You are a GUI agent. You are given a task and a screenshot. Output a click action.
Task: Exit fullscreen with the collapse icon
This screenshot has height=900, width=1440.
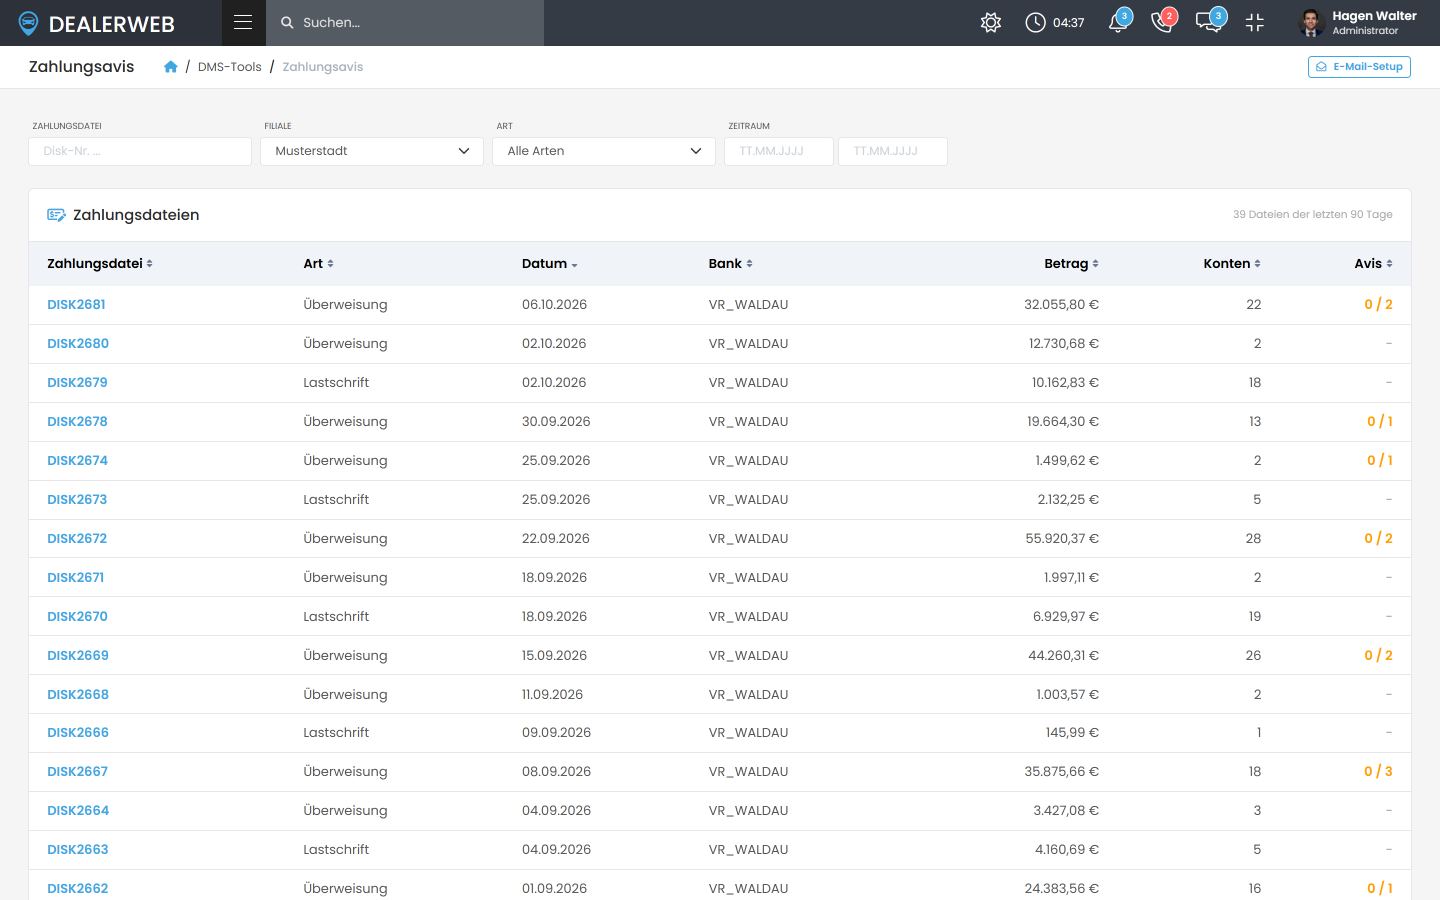point(1255,22)
